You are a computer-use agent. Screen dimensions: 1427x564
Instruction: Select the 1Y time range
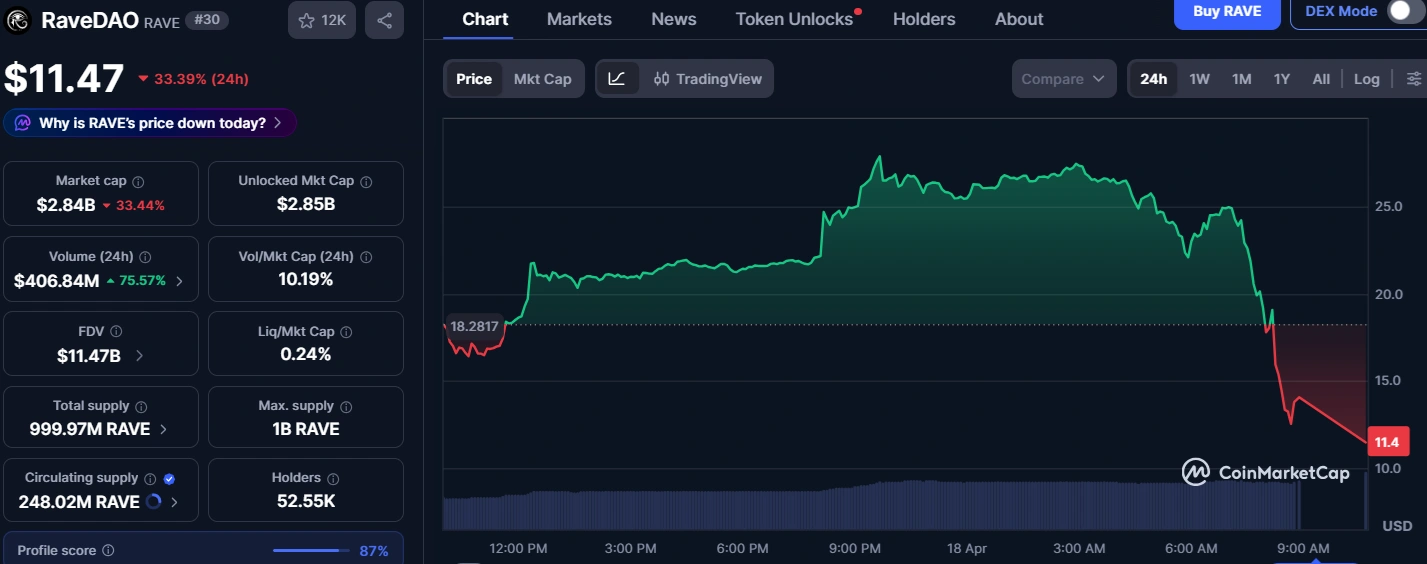click(1282, 79)
